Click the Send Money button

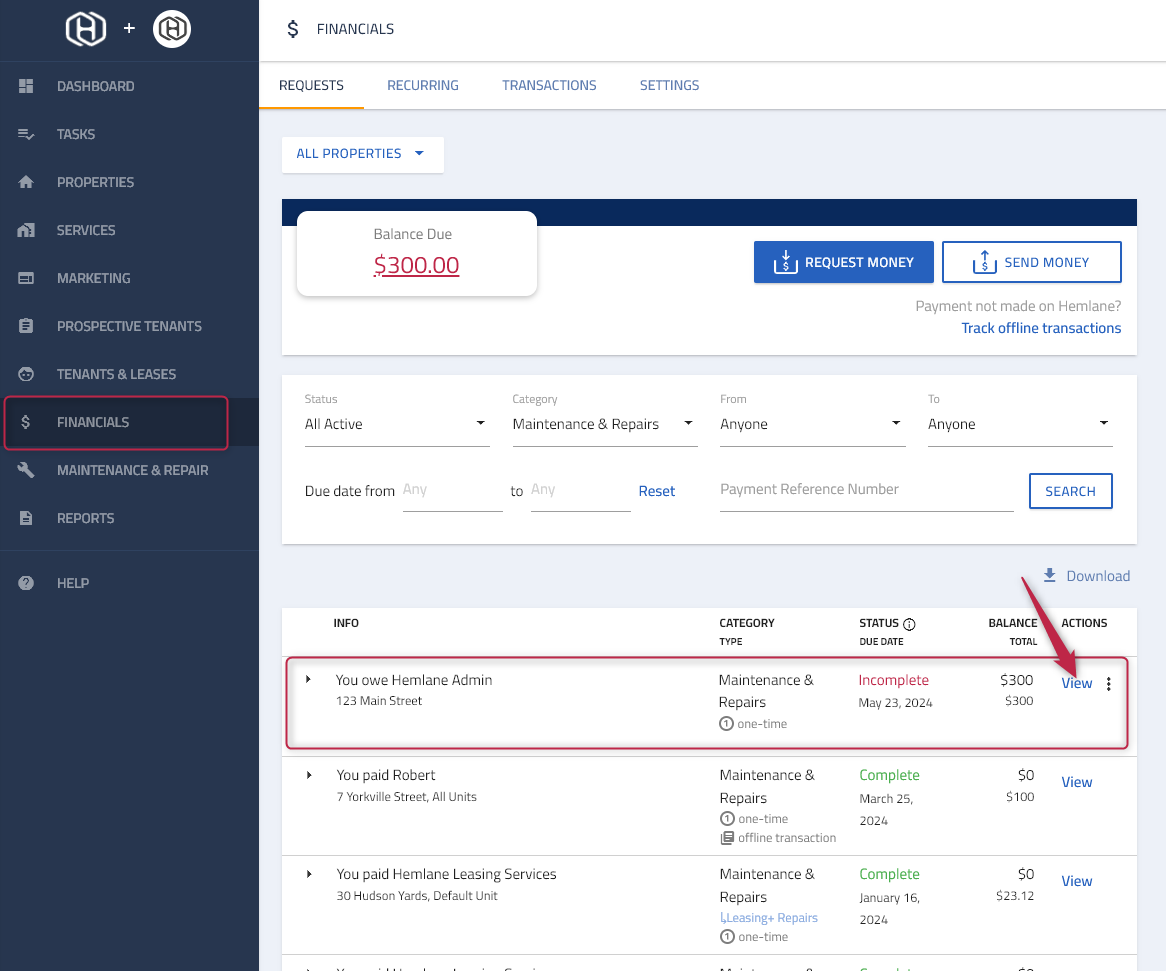click(x=1031, y=262)
